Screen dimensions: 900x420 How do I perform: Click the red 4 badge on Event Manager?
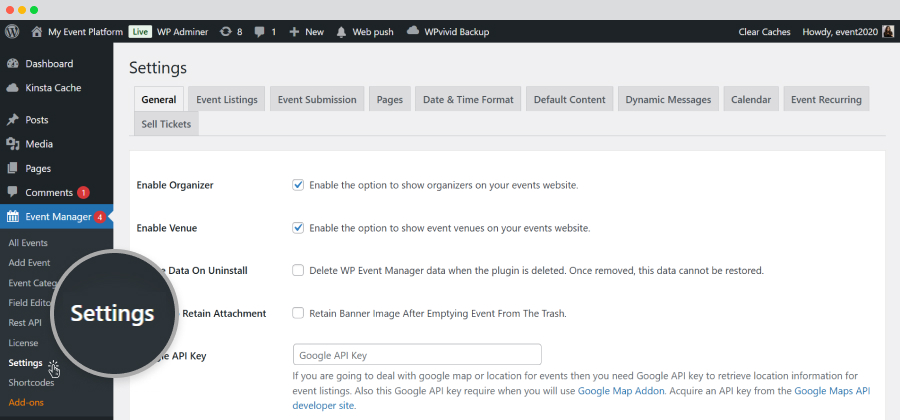[x=100, y=217]
